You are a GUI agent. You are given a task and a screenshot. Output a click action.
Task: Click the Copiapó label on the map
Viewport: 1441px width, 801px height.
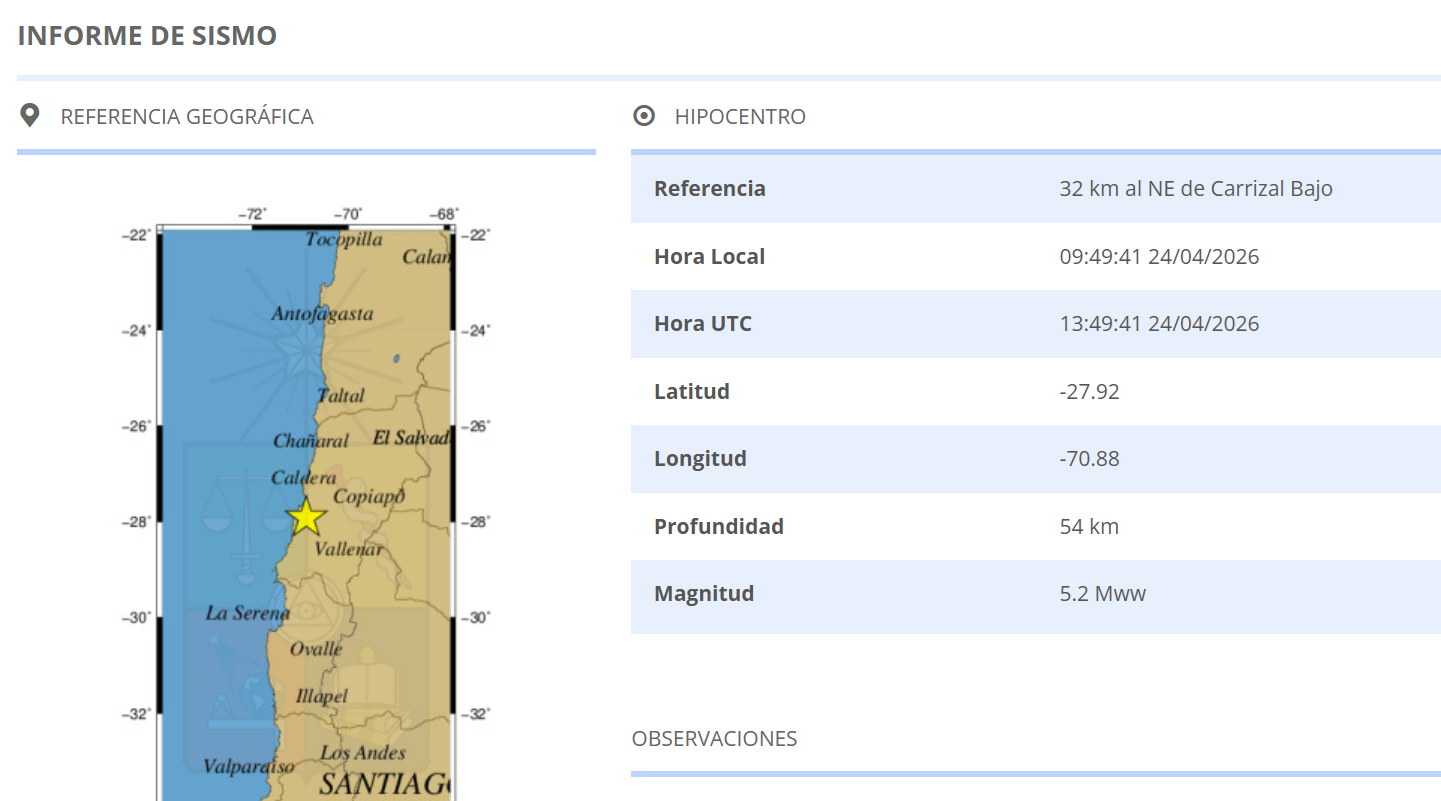[x=368, y=497]
